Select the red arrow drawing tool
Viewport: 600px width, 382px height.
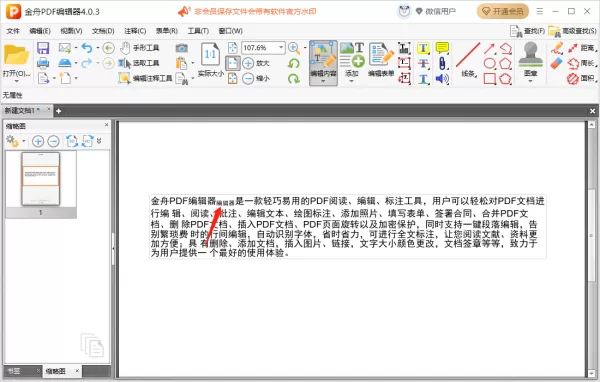pos(489,48)
